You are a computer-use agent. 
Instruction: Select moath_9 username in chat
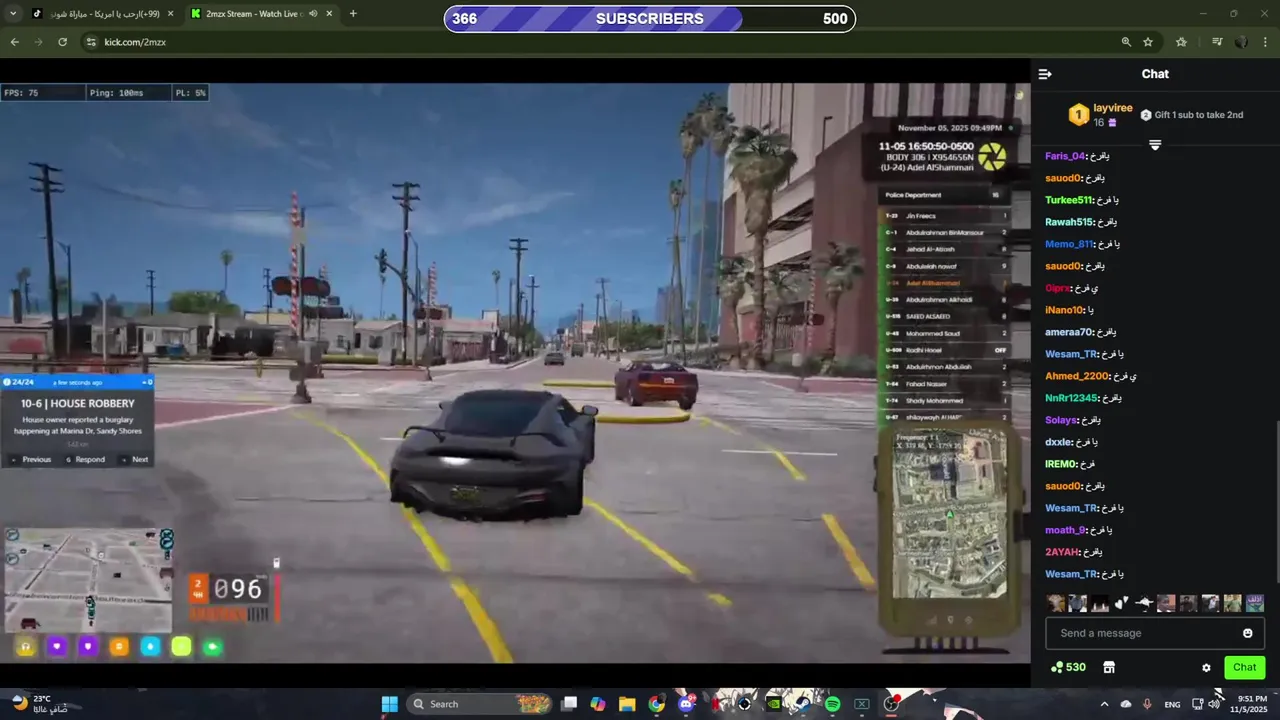1065,530
